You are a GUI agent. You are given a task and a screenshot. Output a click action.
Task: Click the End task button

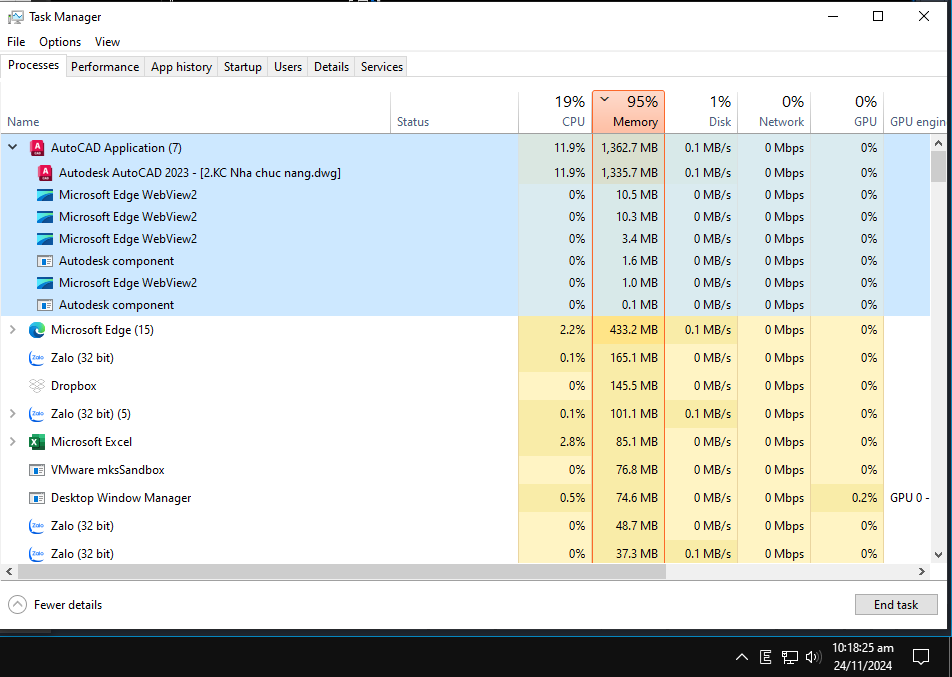(896, 605)
